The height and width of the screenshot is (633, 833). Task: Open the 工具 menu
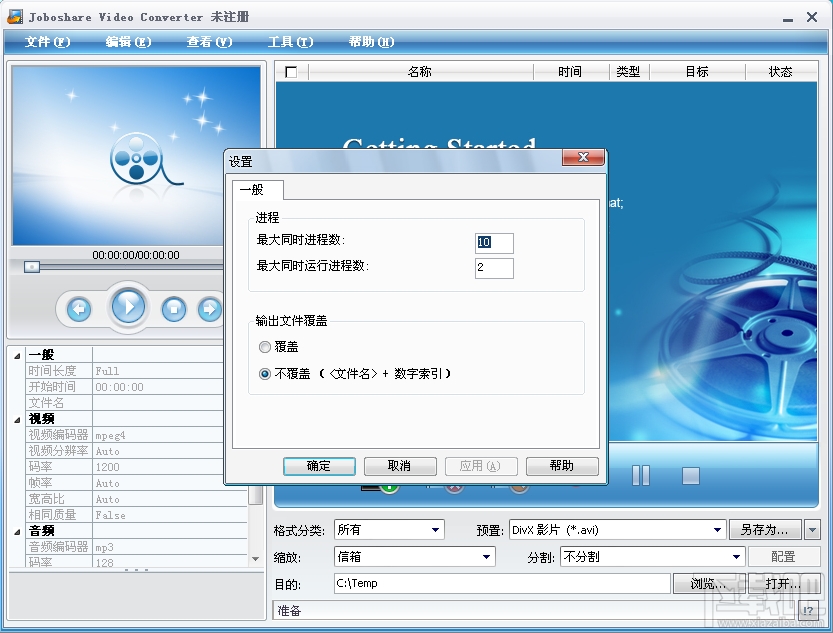coord(288,42)
